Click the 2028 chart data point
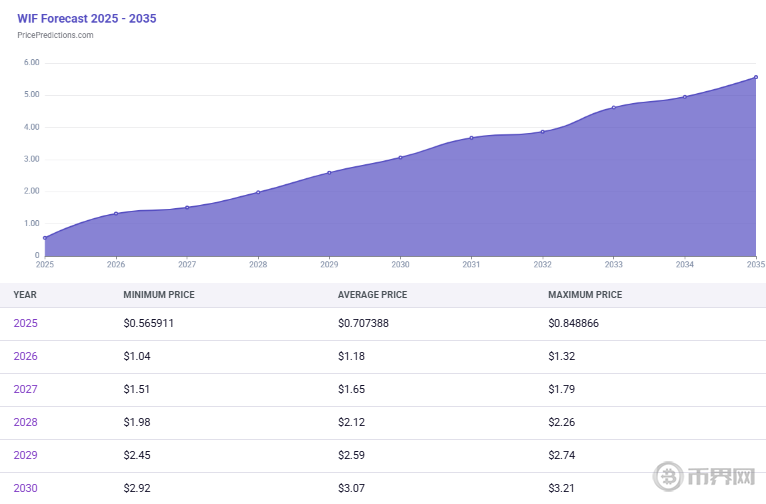 coord(258,192)
